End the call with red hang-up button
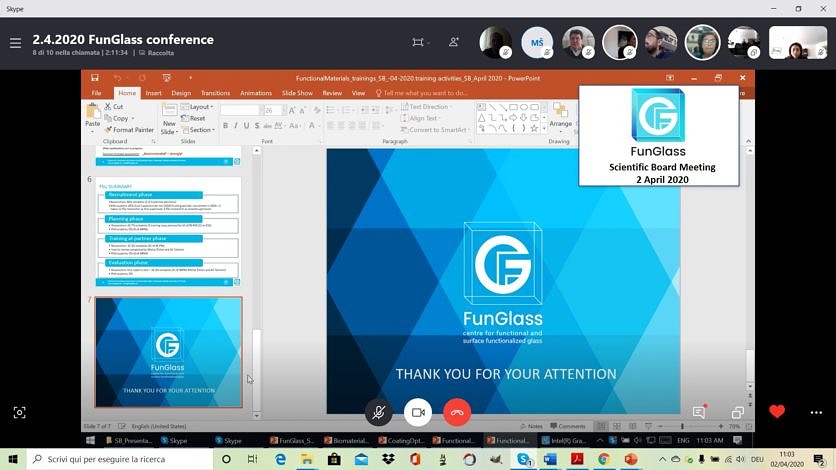The image size is (836, 470). [457, 412]
